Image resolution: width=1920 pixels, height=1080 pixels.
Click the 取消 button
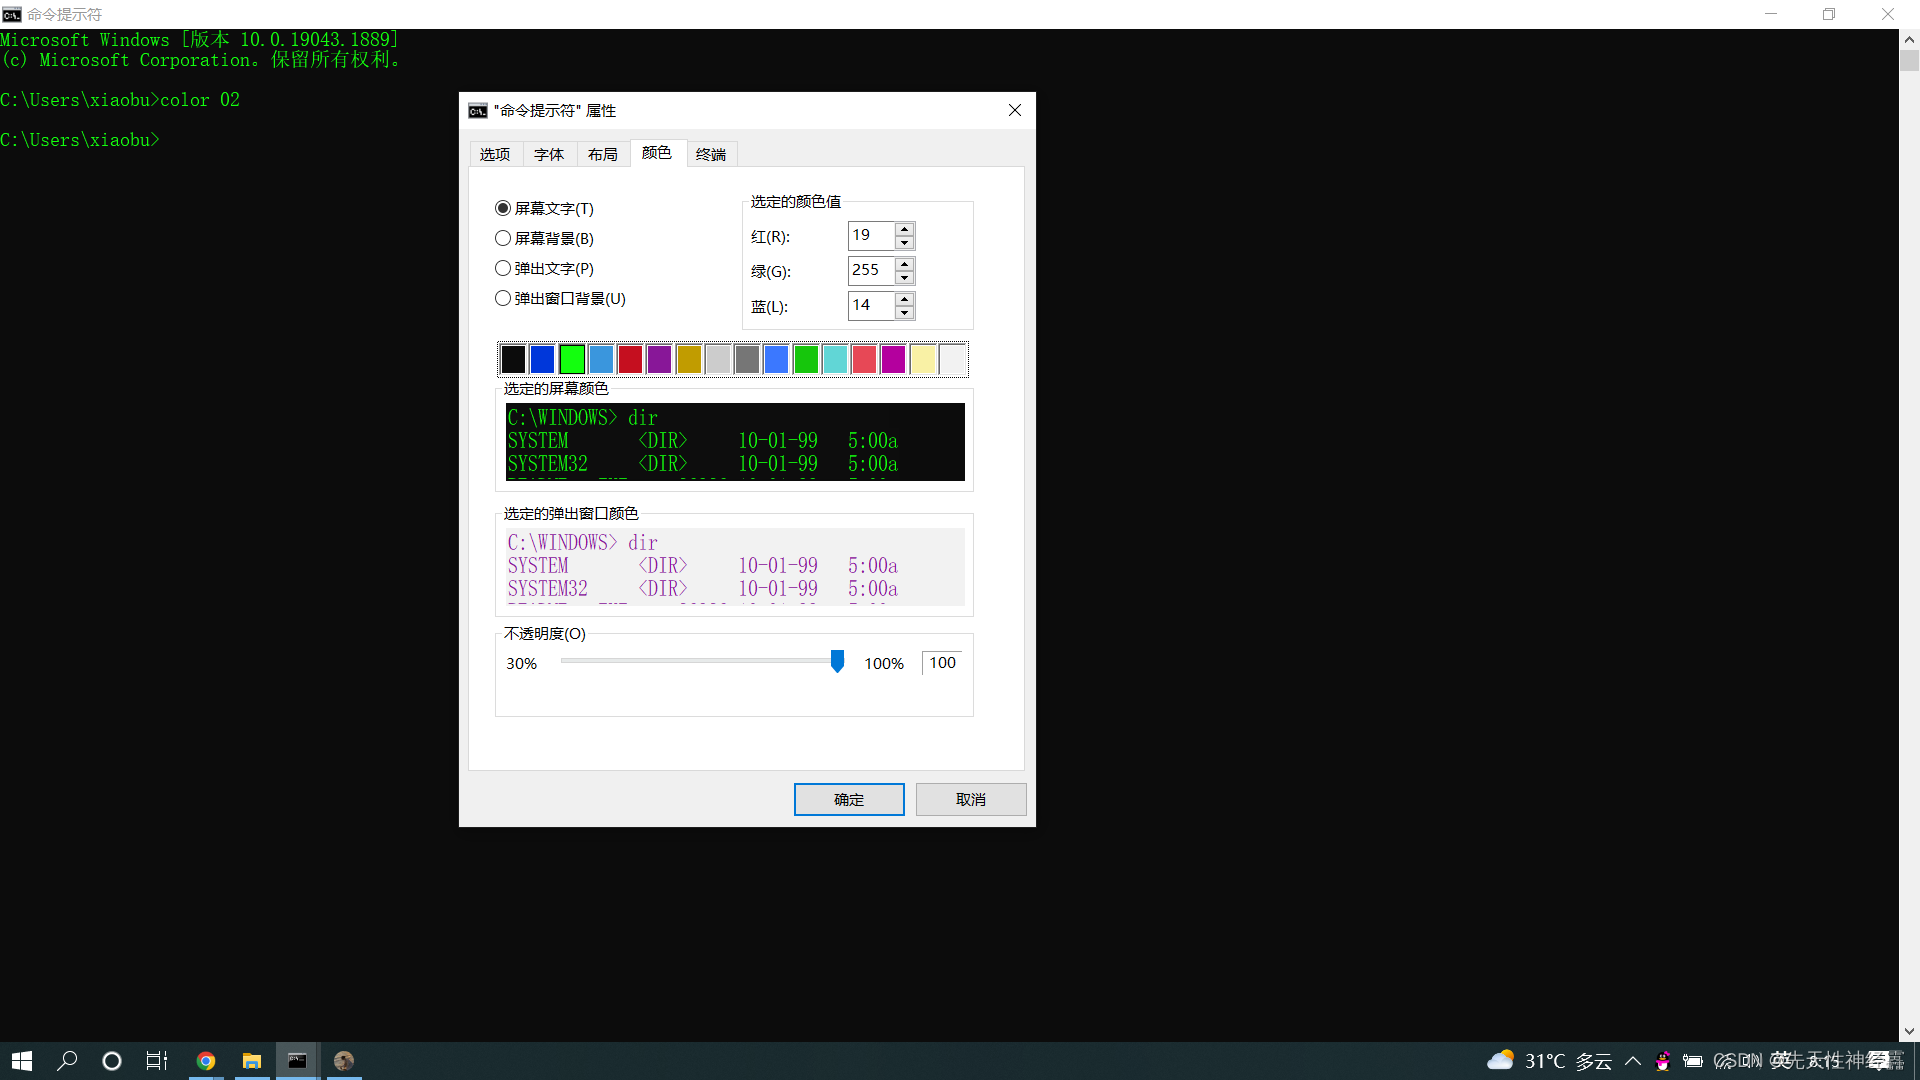coord(970,799)
